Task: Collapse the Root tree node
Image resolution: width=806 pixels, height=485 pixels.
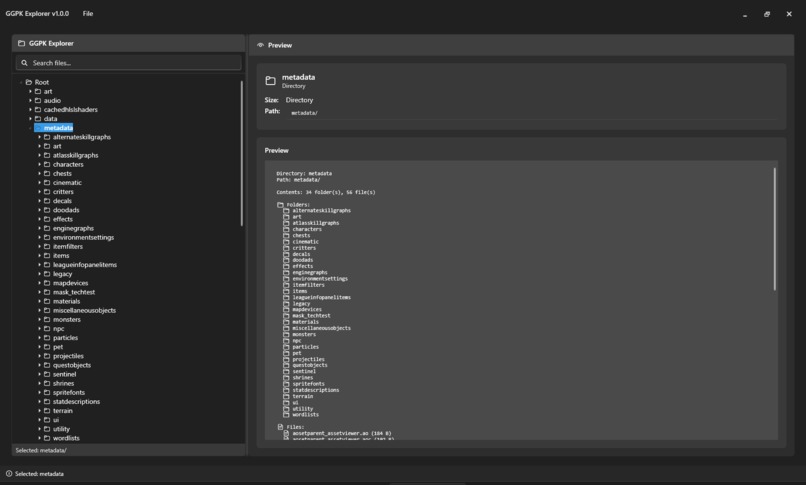Action: point(21,82)
